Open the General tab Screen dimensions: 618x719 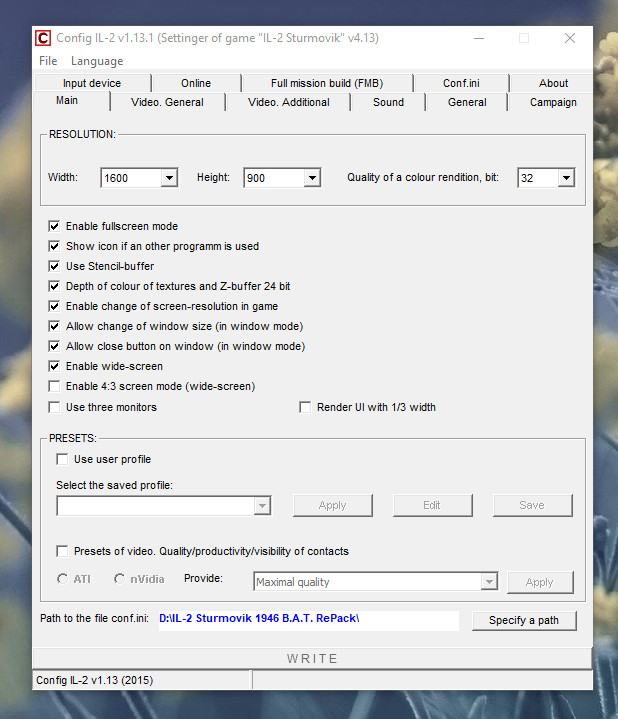pos(467,102)
